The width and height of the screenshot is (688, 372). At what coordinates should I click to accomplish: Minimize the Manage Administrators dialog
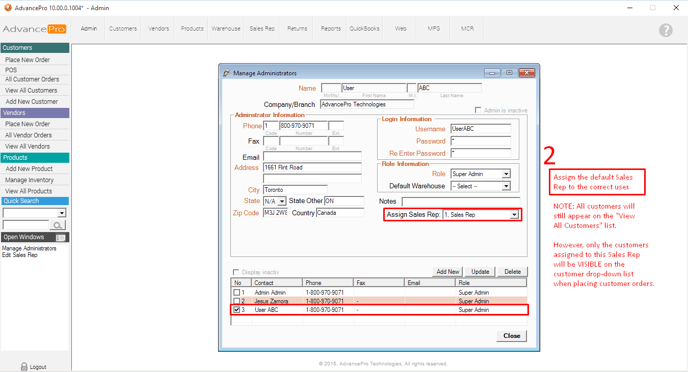[492, 73]
